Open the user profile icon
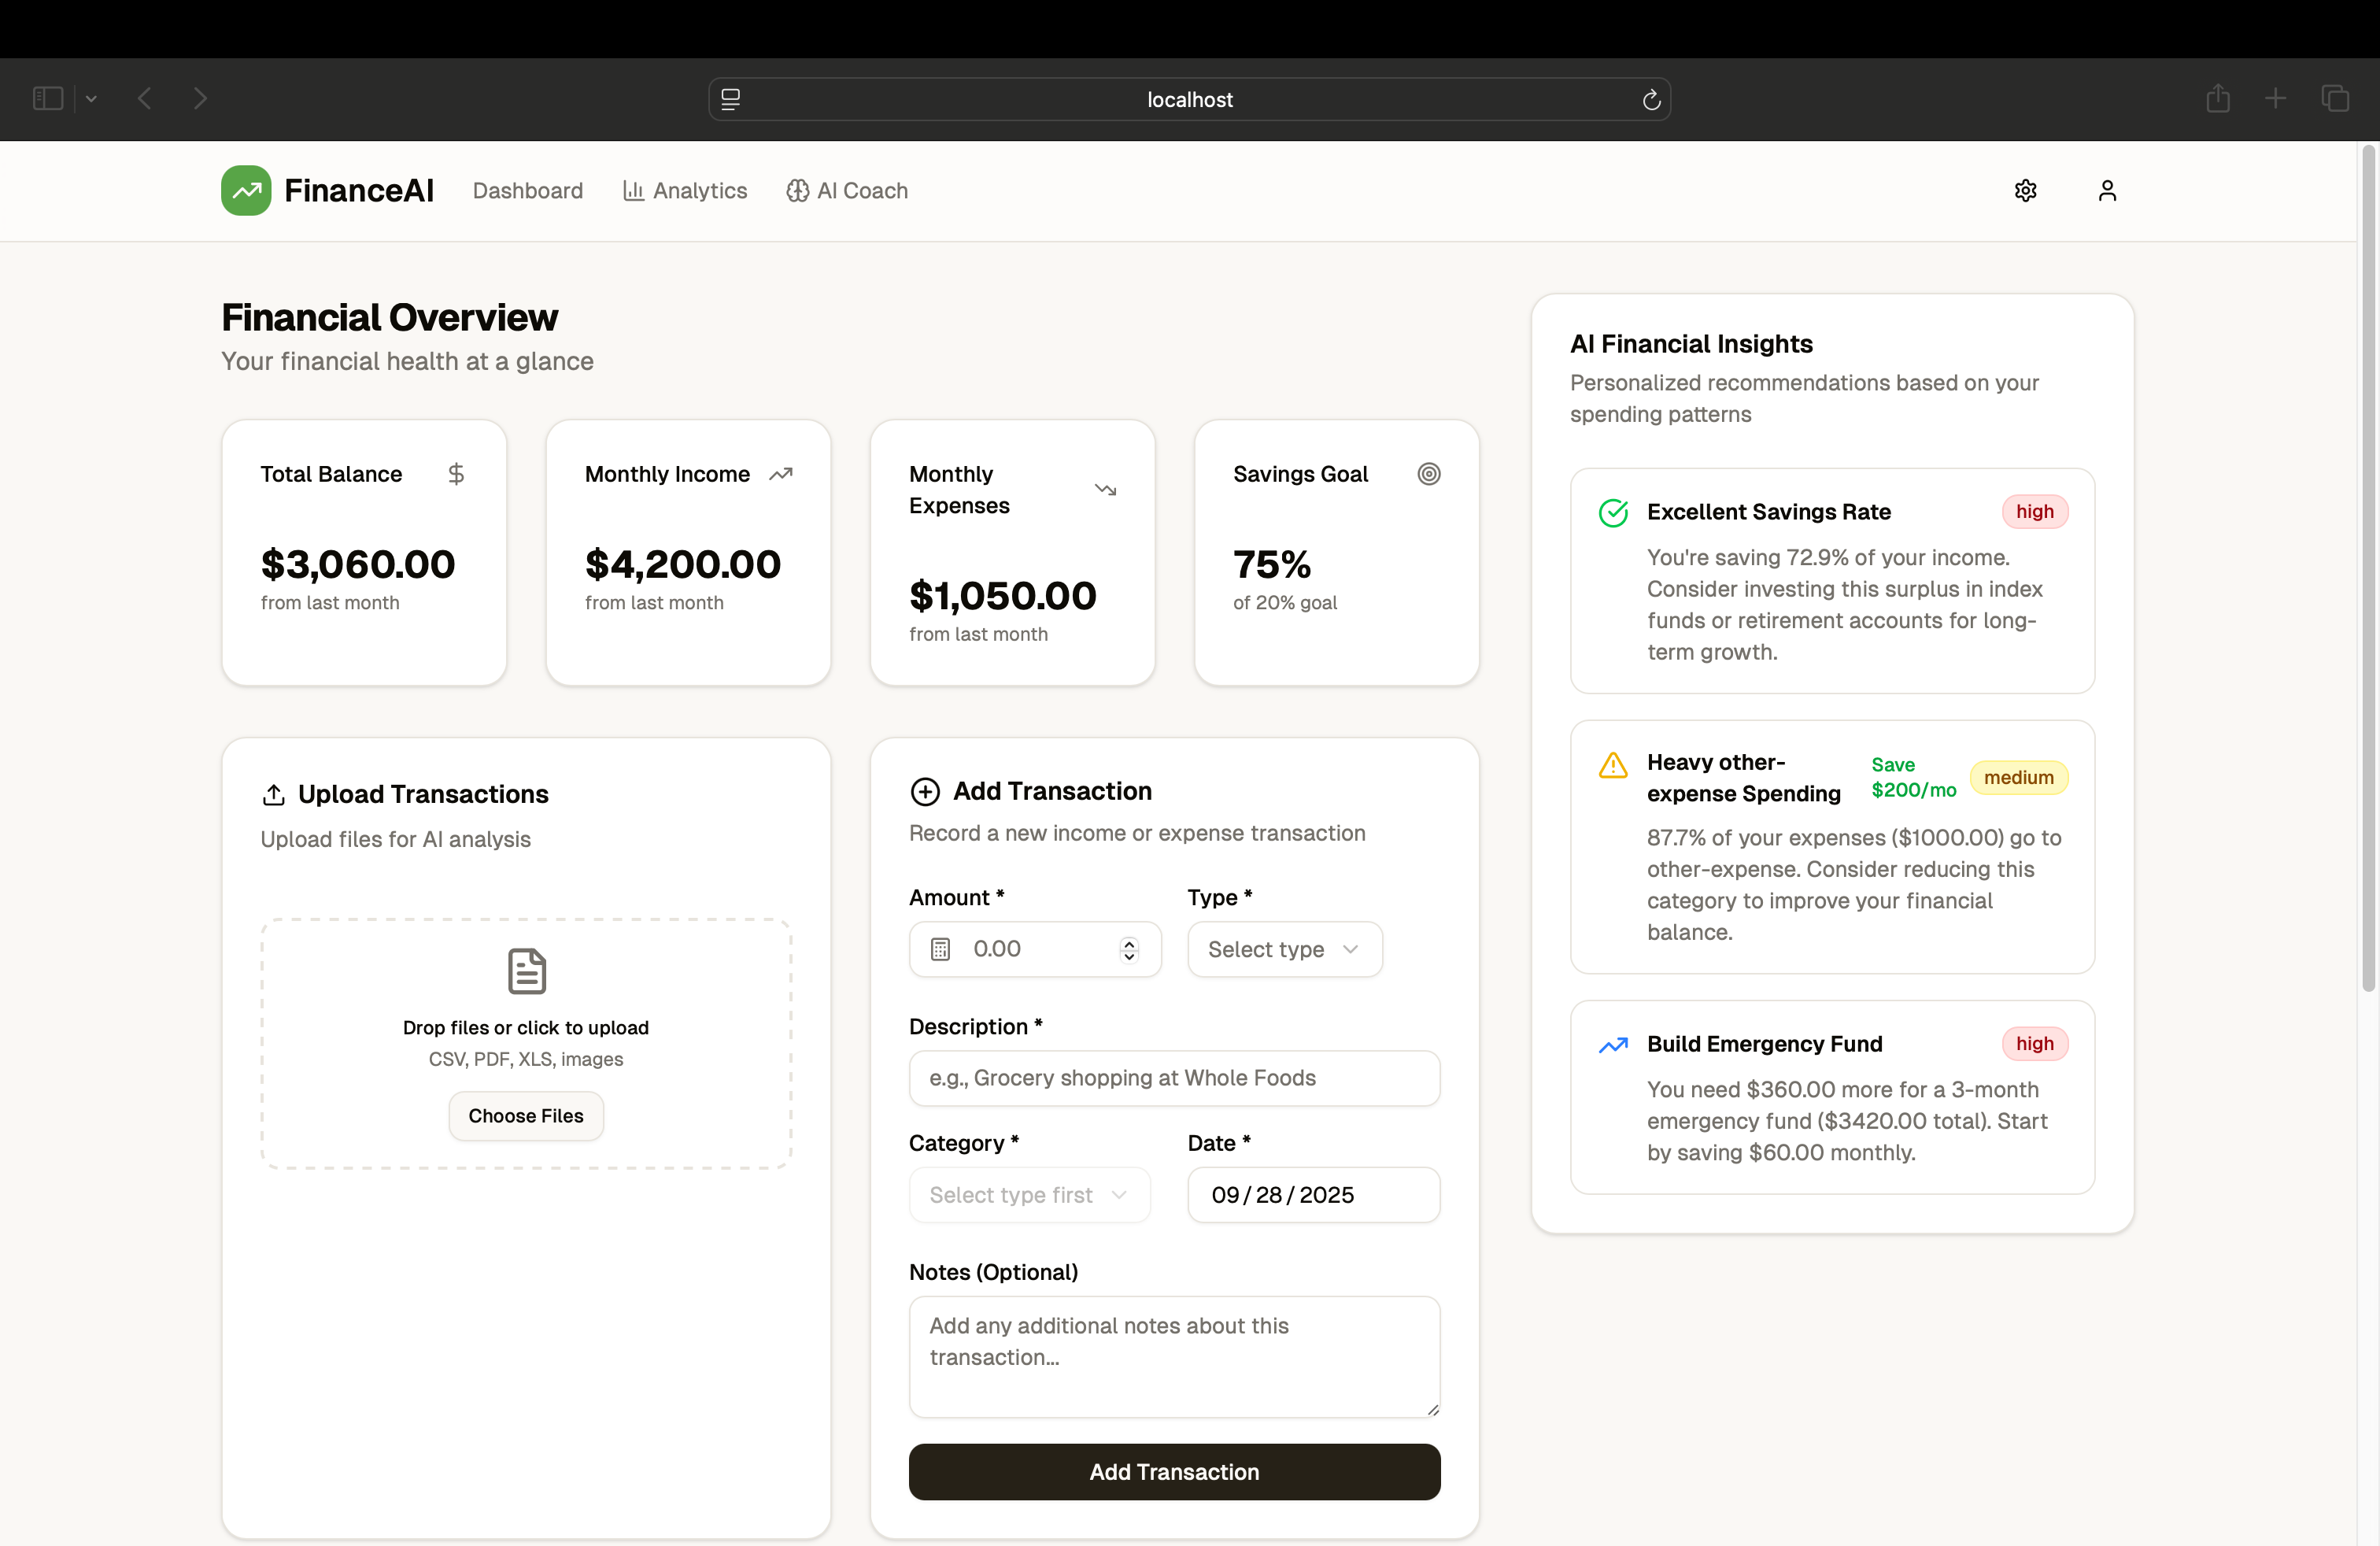The width and height of the screenshot is (2380, 1546). [2107, 190]
